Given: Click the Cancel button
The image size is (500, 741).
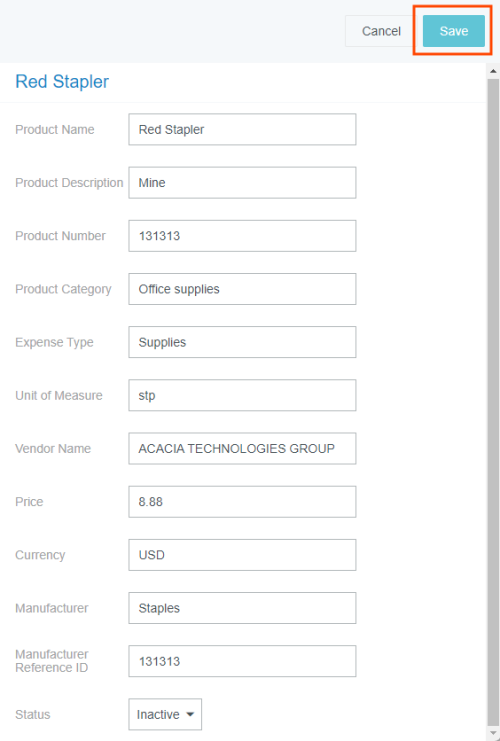Looking at the screenshot, I should (x=381, y=31).
